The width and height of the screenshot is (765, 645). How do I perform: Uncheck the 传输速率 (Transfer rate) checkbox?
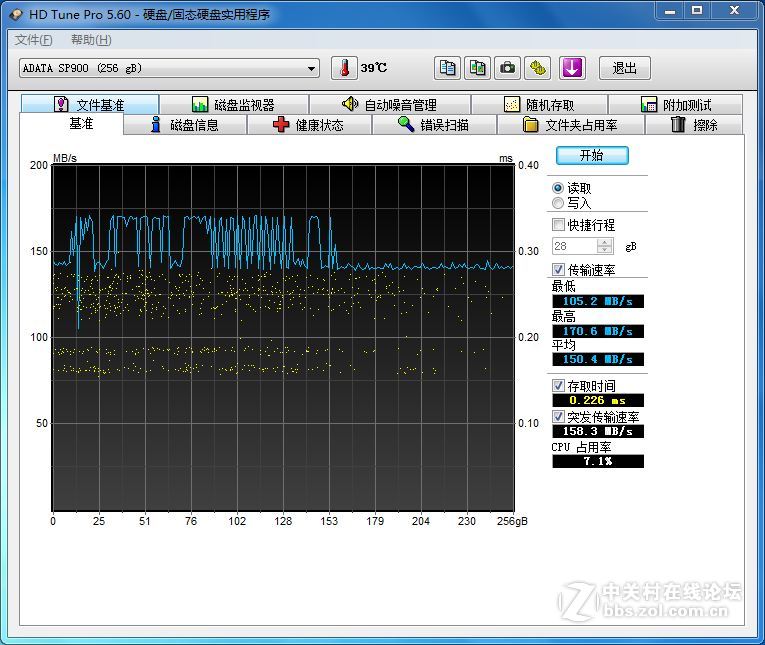click(559, 270)
